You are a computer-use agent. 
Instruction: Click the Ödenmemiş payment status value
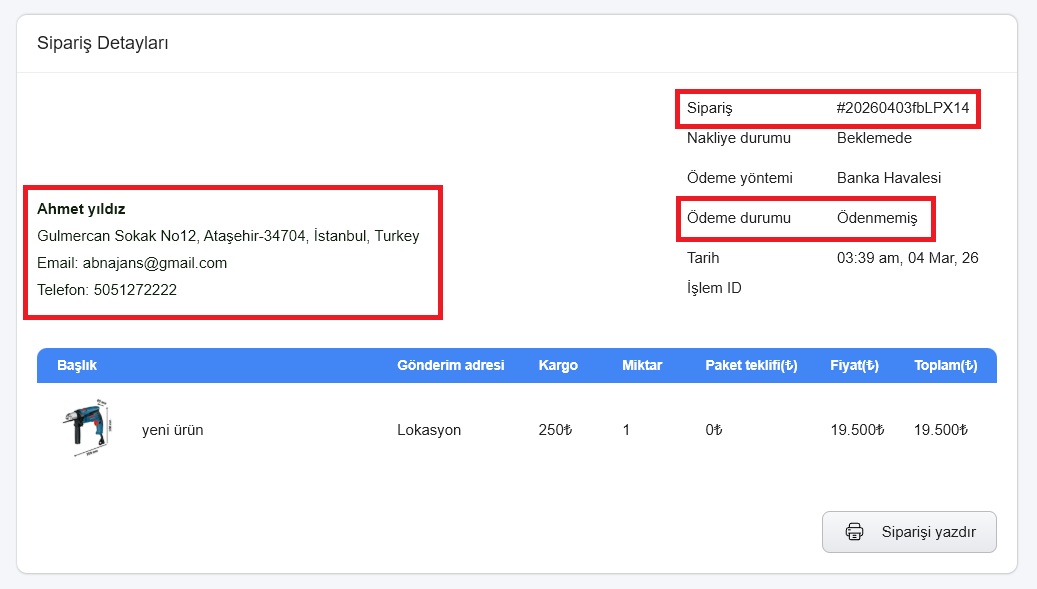876,218
